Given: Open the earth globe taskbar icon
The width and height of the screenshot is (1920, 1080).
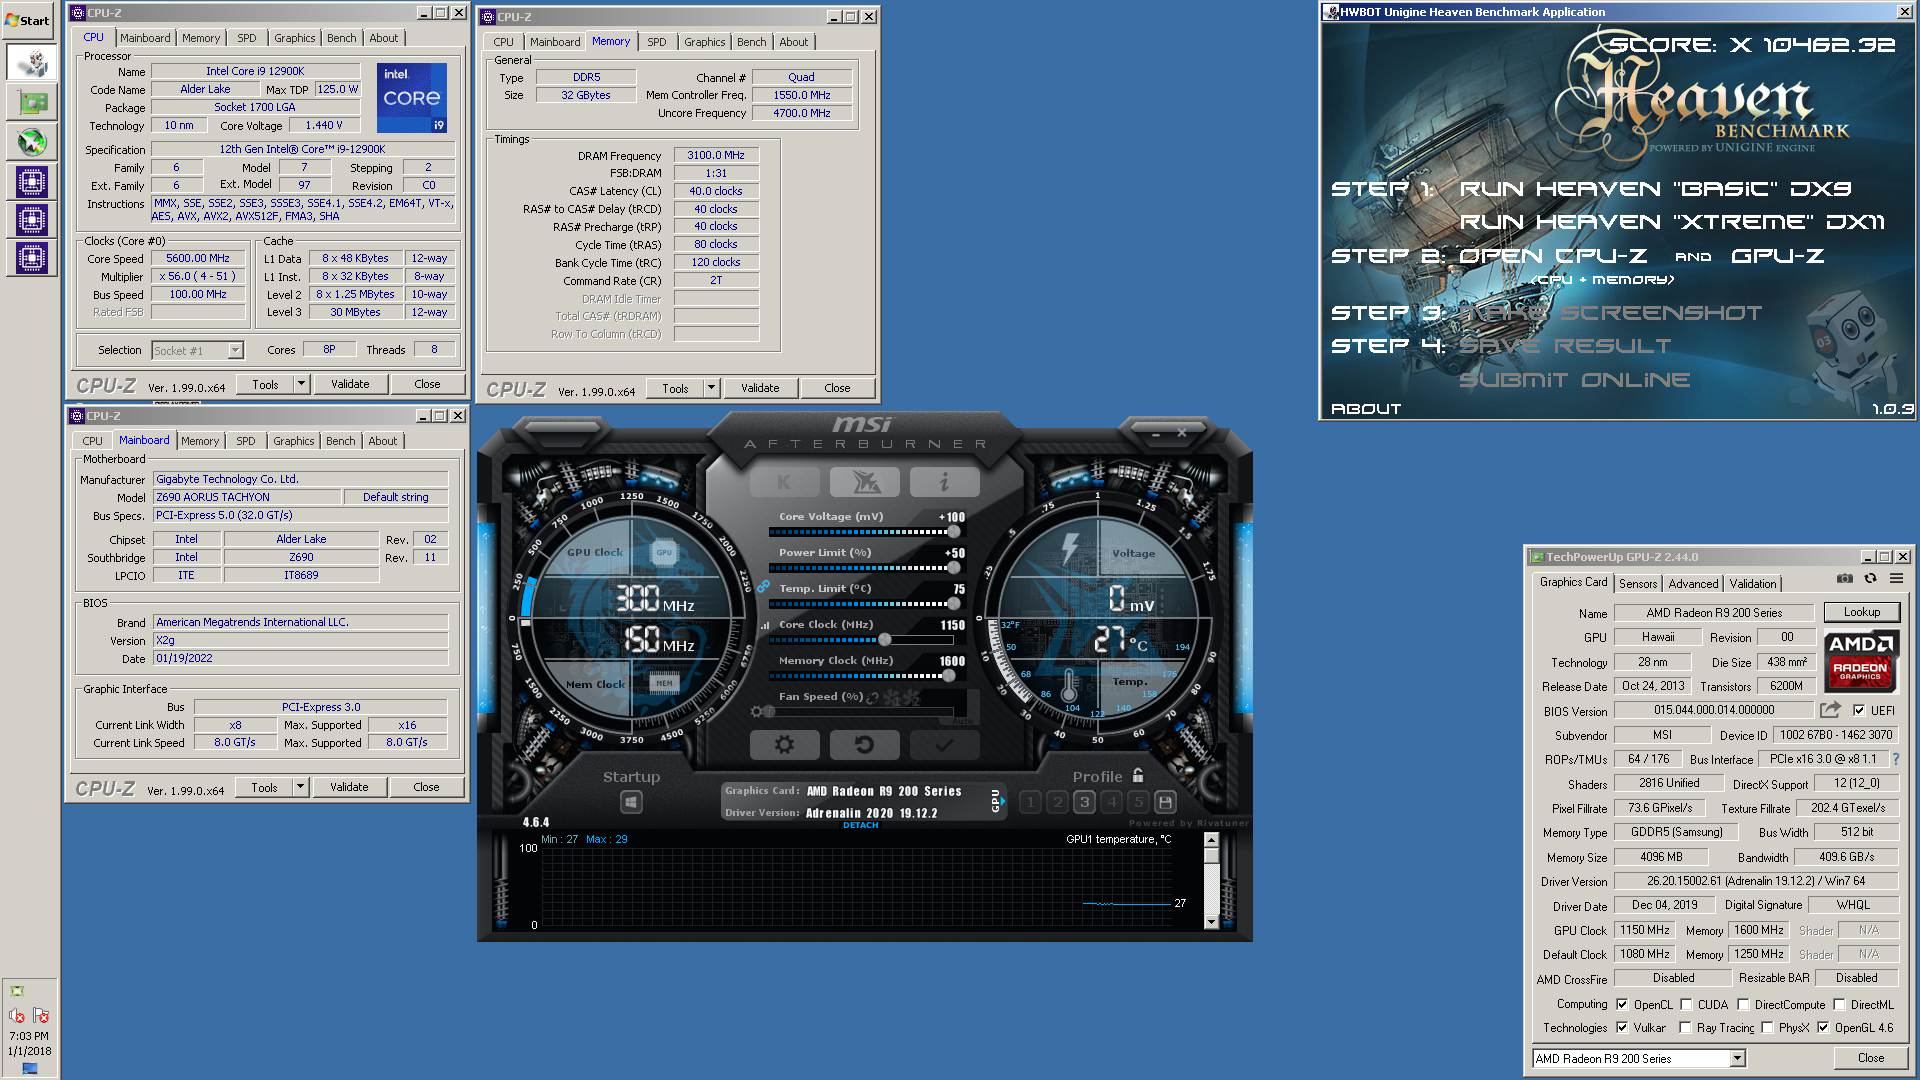Looking at the screenshot, I should pos(32,141).
